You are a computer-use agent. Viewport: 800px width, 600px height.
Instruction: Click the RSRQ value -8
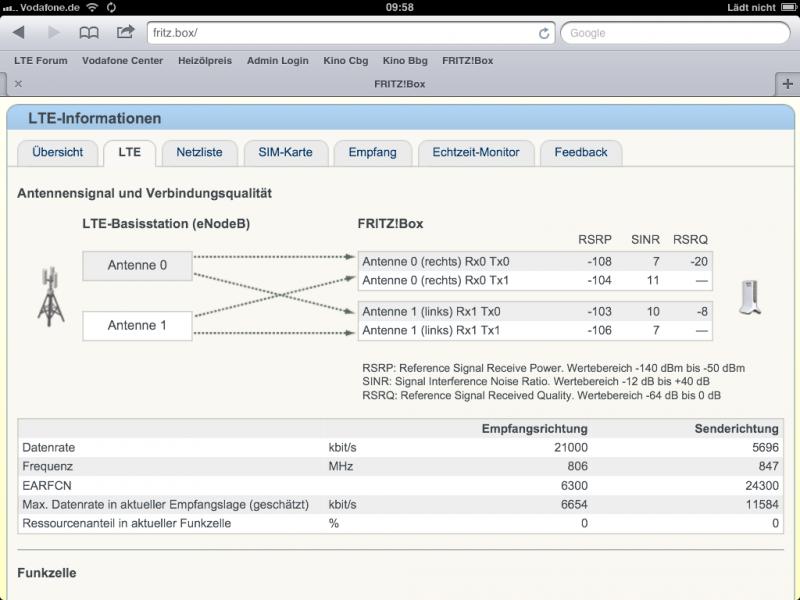[702, 312]
